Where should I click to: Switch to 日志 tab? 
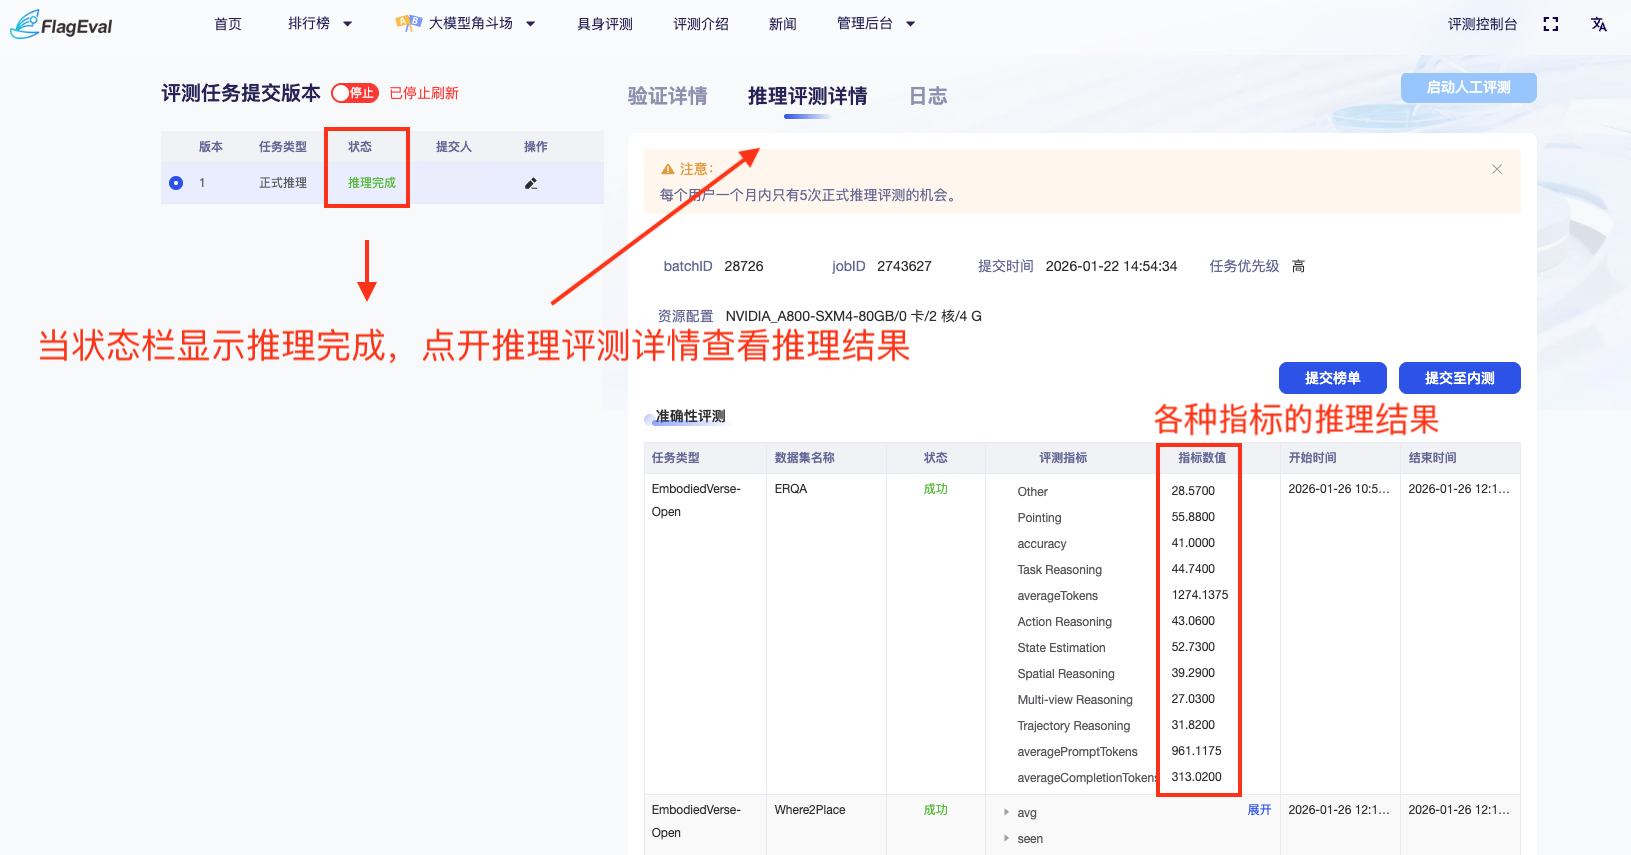click(928, 96)
